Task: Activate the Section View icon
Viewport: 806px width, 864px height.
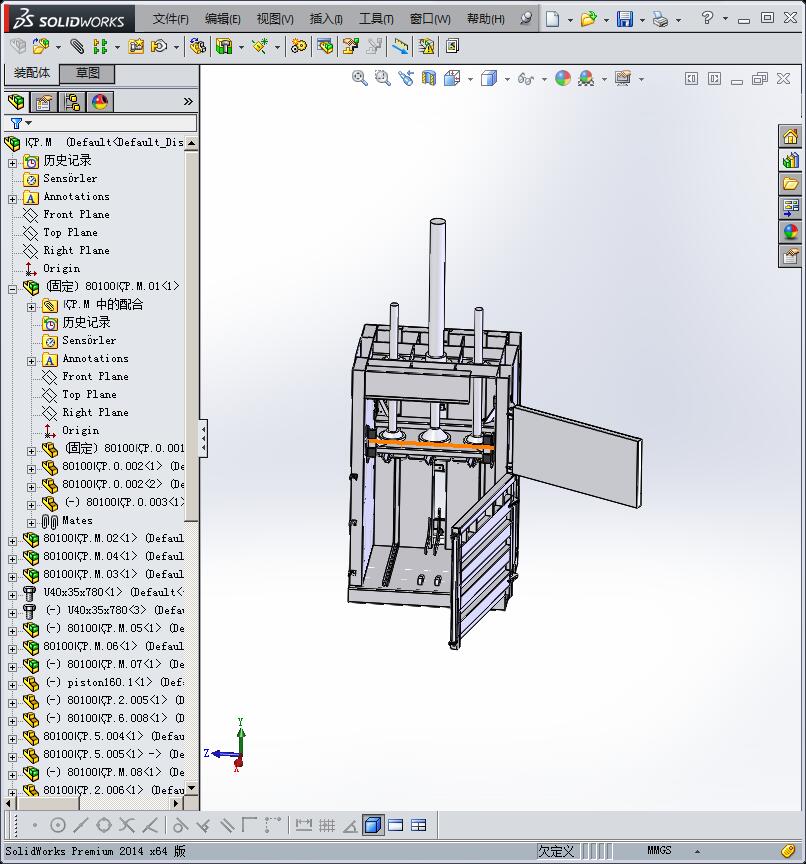Action: (429, 78)
